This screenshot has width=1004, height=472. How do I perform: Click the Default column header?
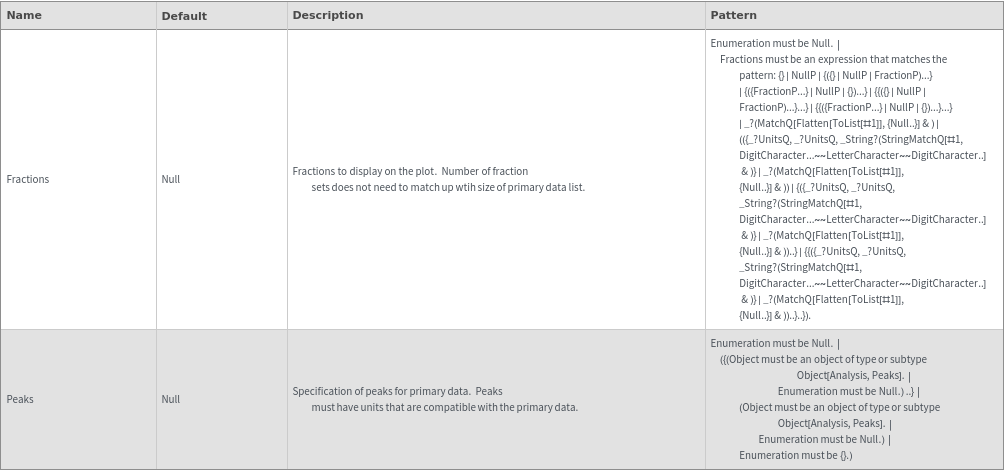184,16
